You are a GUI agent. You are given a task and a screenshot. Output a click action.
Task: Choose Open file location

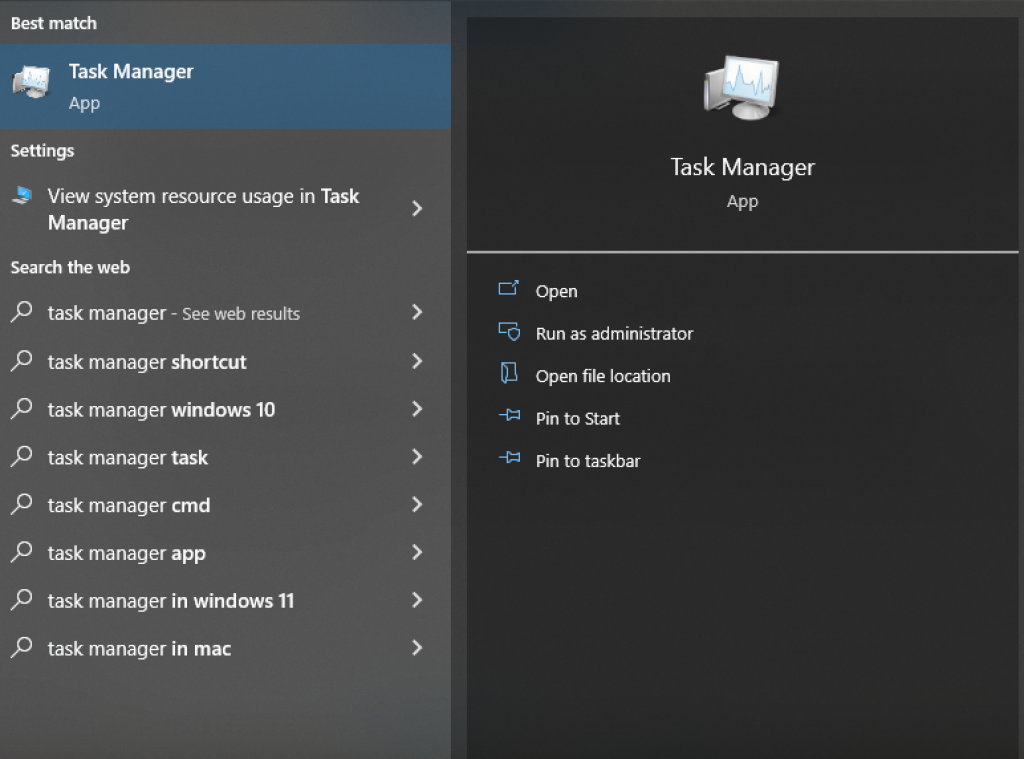[603, 376]
